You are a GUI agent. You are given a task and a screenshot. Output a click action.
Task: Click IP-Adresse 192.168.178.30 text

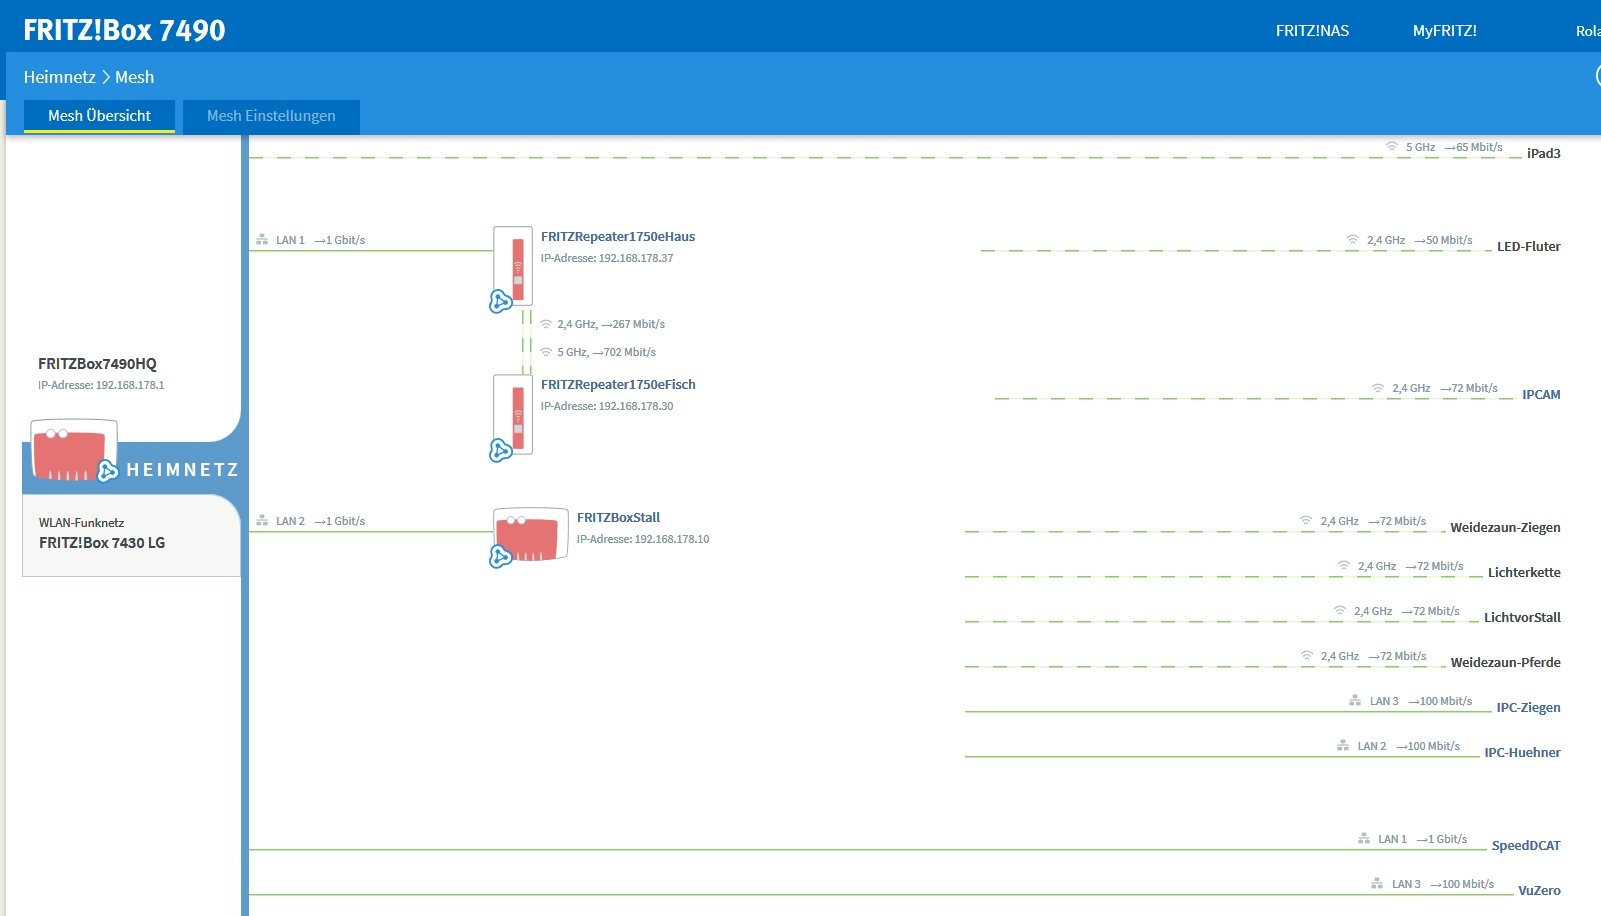click(607, 406)
